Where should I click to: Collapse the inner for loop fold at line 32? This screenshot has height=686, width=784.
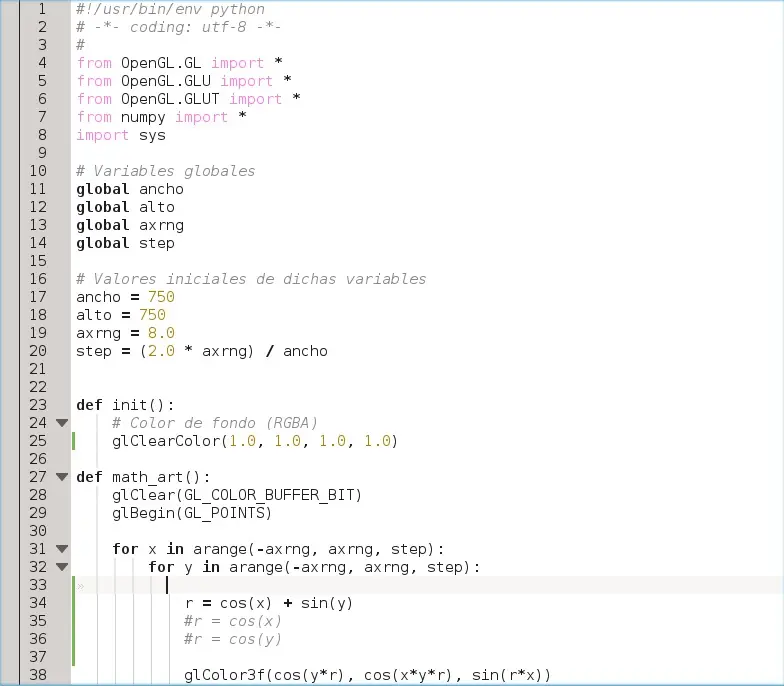pos(62,567)
